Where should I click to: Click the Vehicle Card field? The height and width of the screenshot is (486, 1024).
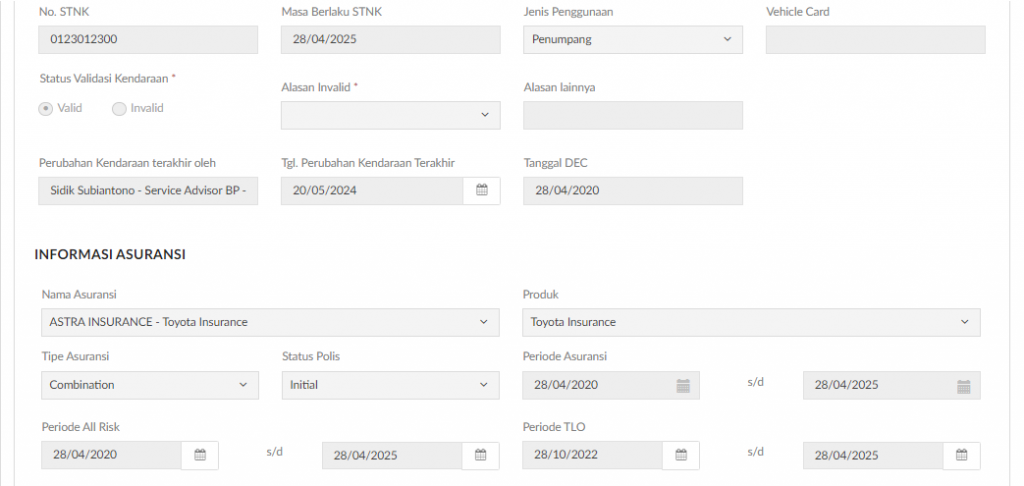point(876,39)
